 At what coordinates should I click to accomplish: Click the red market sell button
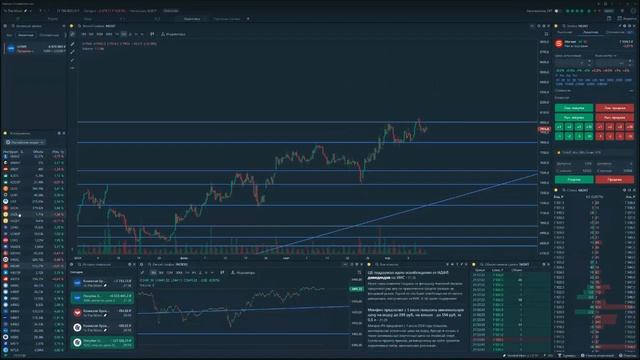614,118
